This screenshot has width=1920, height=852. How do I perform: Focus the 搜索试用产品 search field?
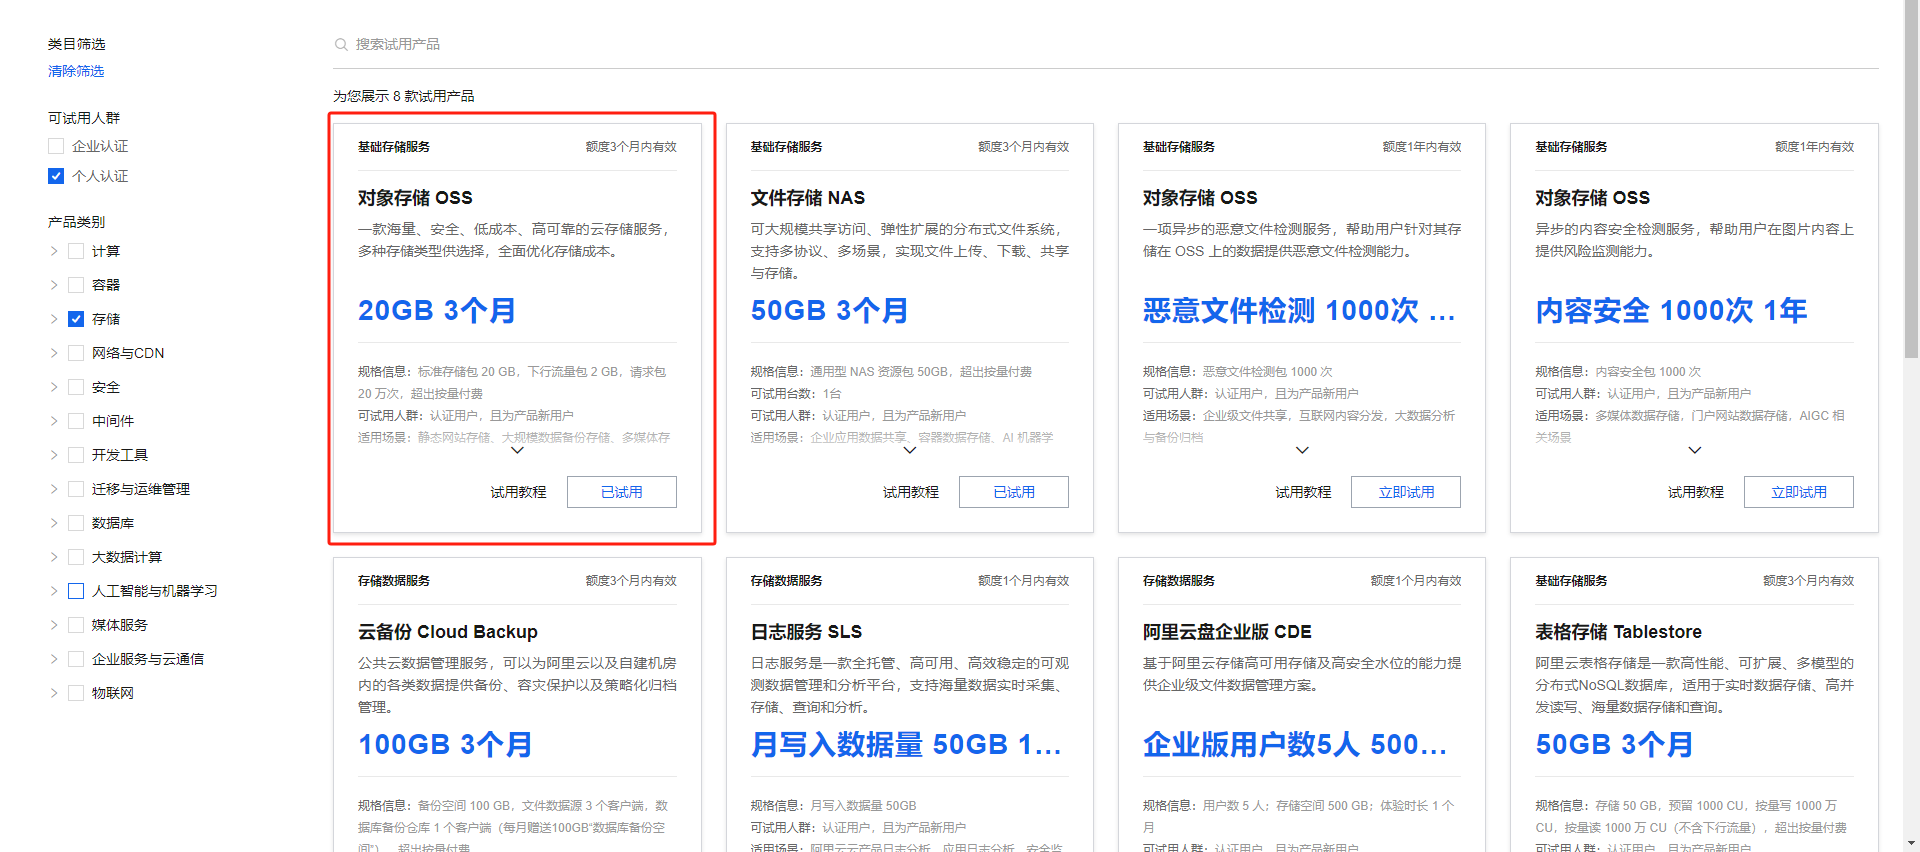[1105, 44]
